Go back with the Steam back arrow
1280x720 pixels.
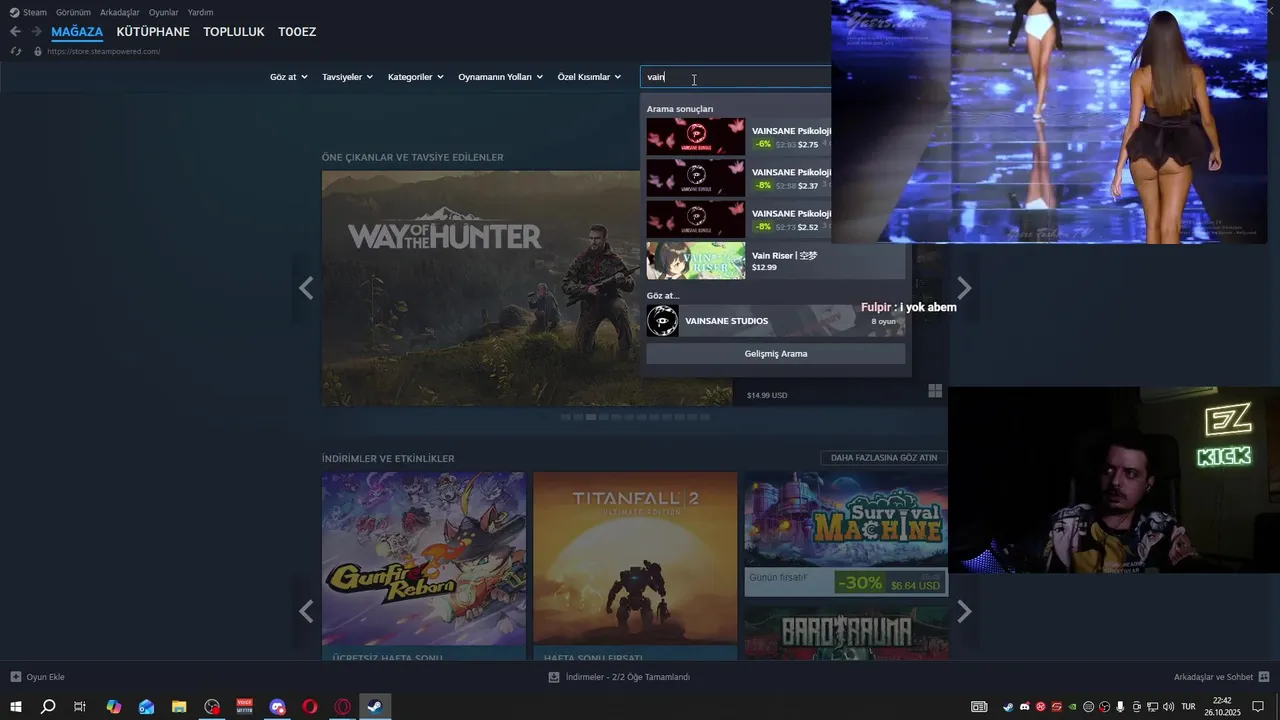tap(15, 32)
